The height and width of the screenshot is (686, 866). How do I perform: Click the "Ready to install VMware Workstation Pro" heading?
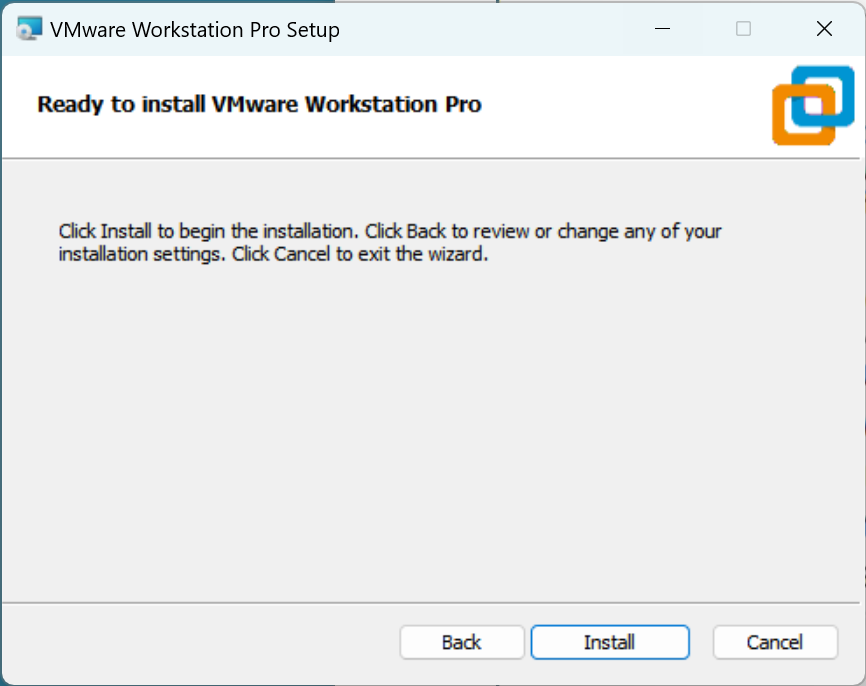(x=259, y=104)
